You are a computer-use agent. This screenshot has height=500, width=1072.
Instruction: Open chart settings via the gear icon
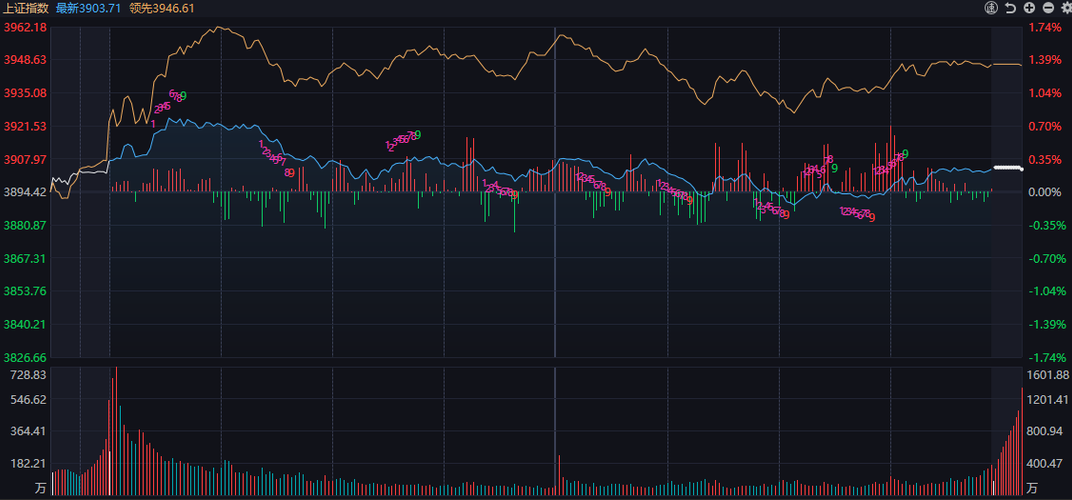[1067, 8]
